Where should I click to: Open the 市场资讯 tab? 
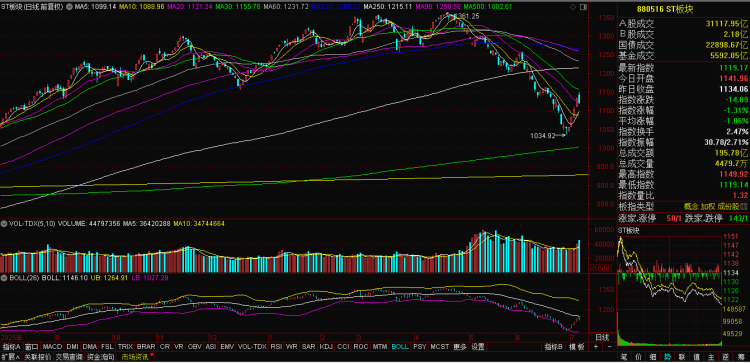[x=136, y=357]
